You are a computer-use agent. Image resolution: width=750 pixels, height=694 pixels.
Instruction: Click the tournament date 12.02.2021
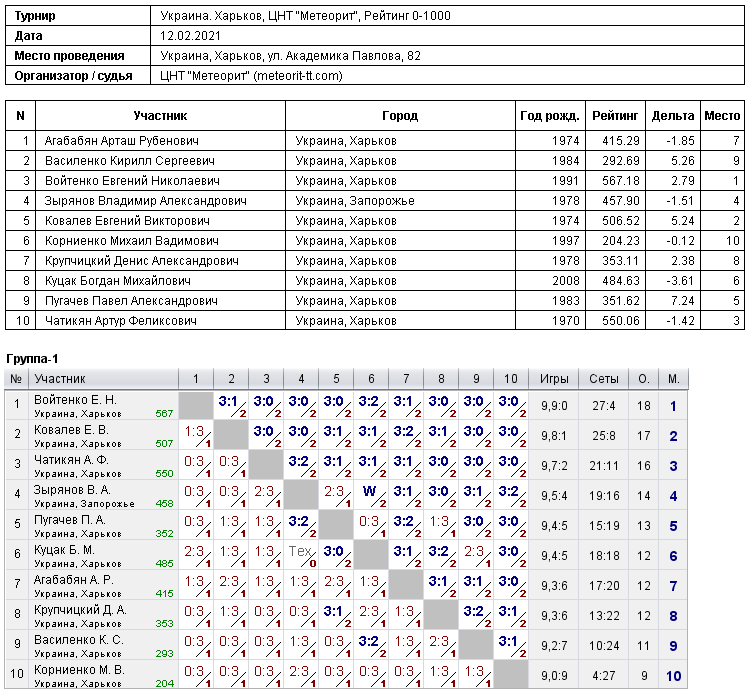190,36
